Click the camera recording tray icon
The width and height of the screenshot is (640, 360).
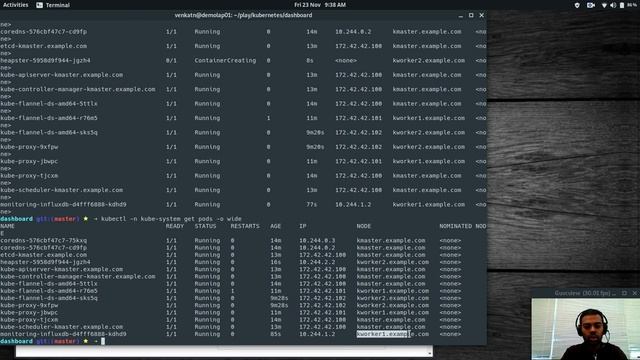coord(591,5)
